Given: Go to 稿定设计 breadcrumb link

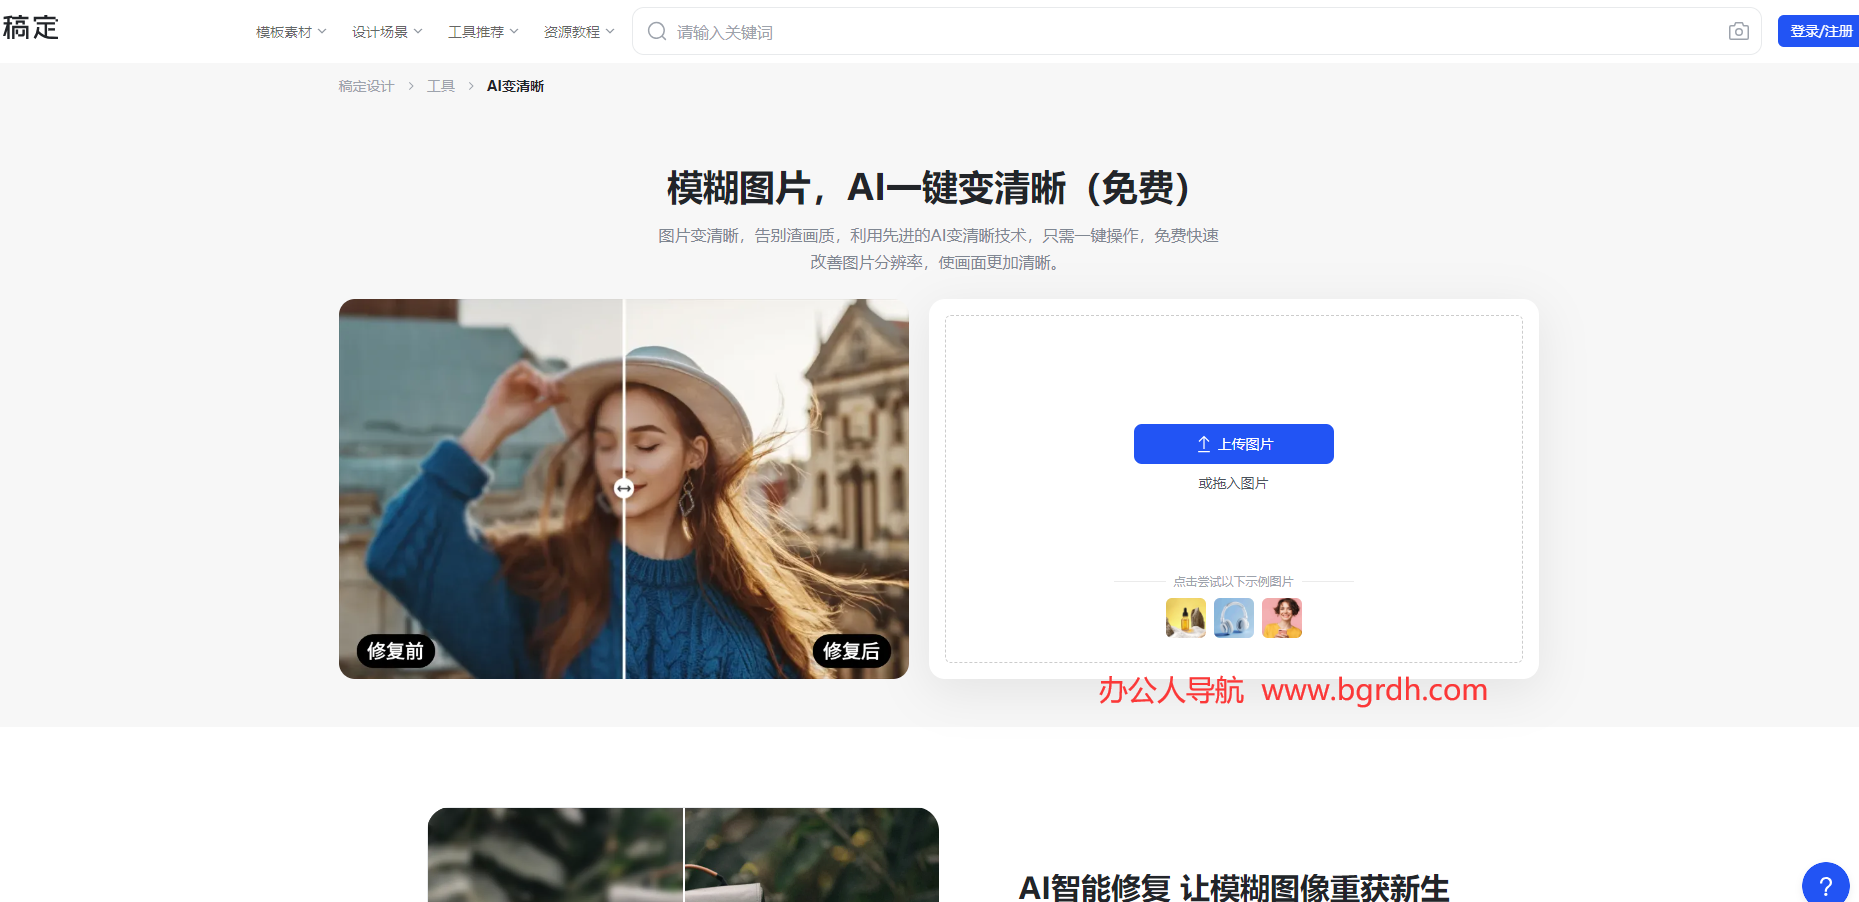Looking at the screenshot, I should tap(366, 86).
